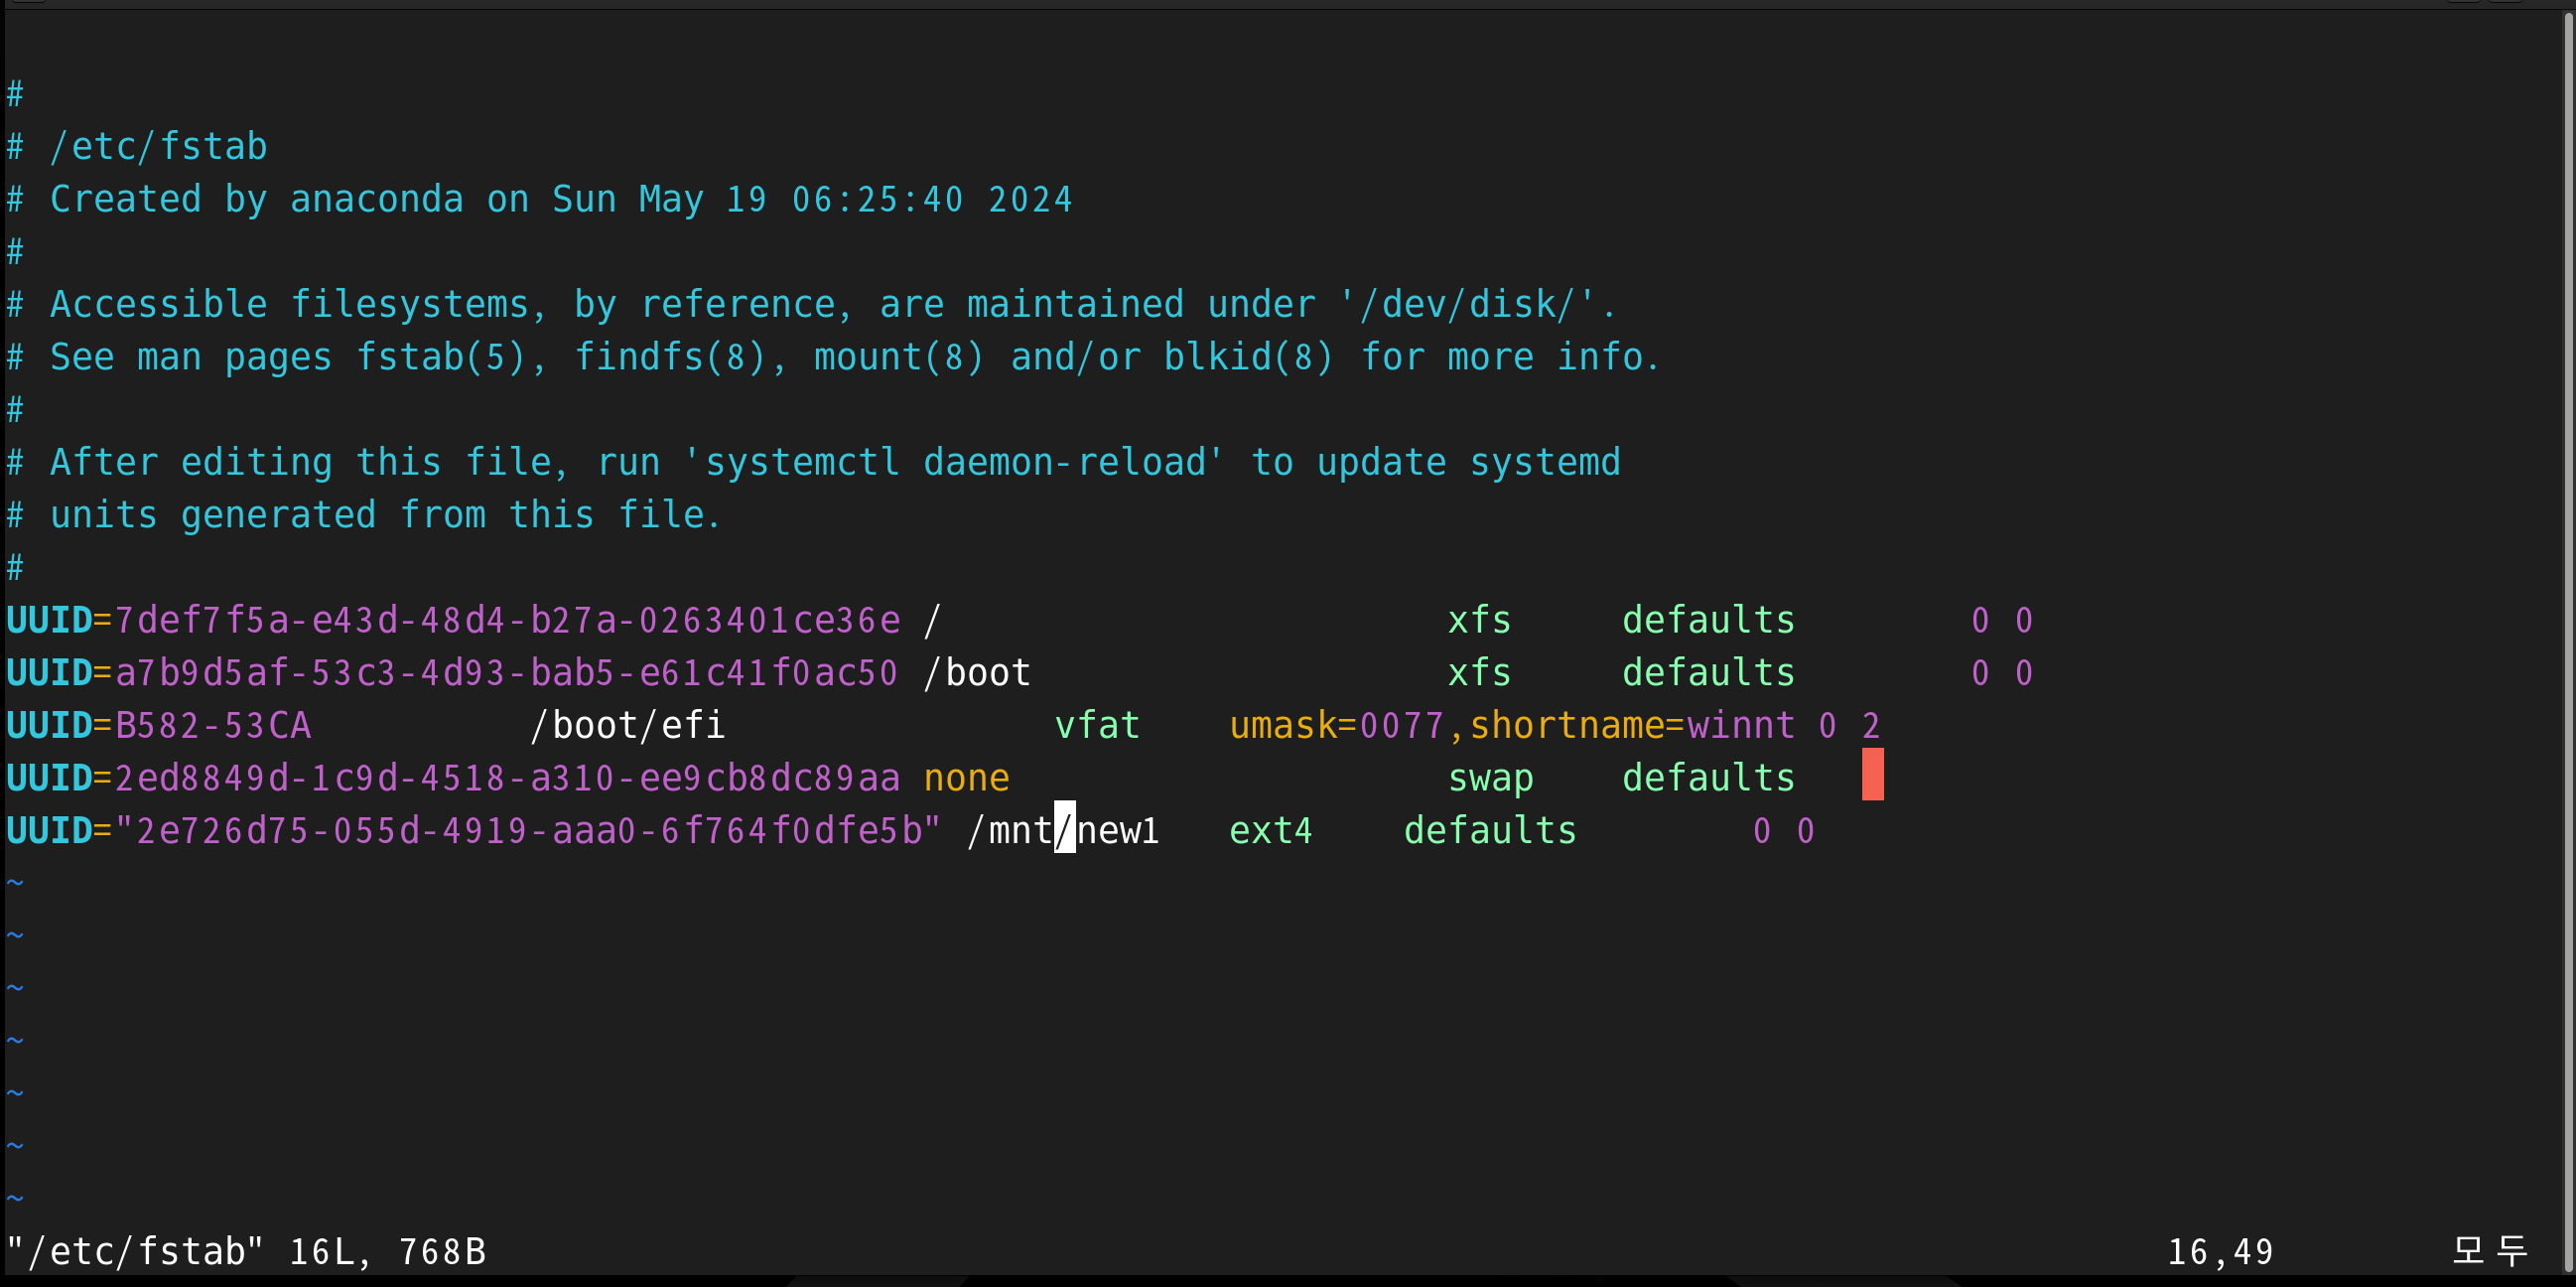Image resolution: width=2576 pixels, height=1287 pixels.
Task: Click the UUID=B582-53CA entry
Action: (x=159, y=725)
